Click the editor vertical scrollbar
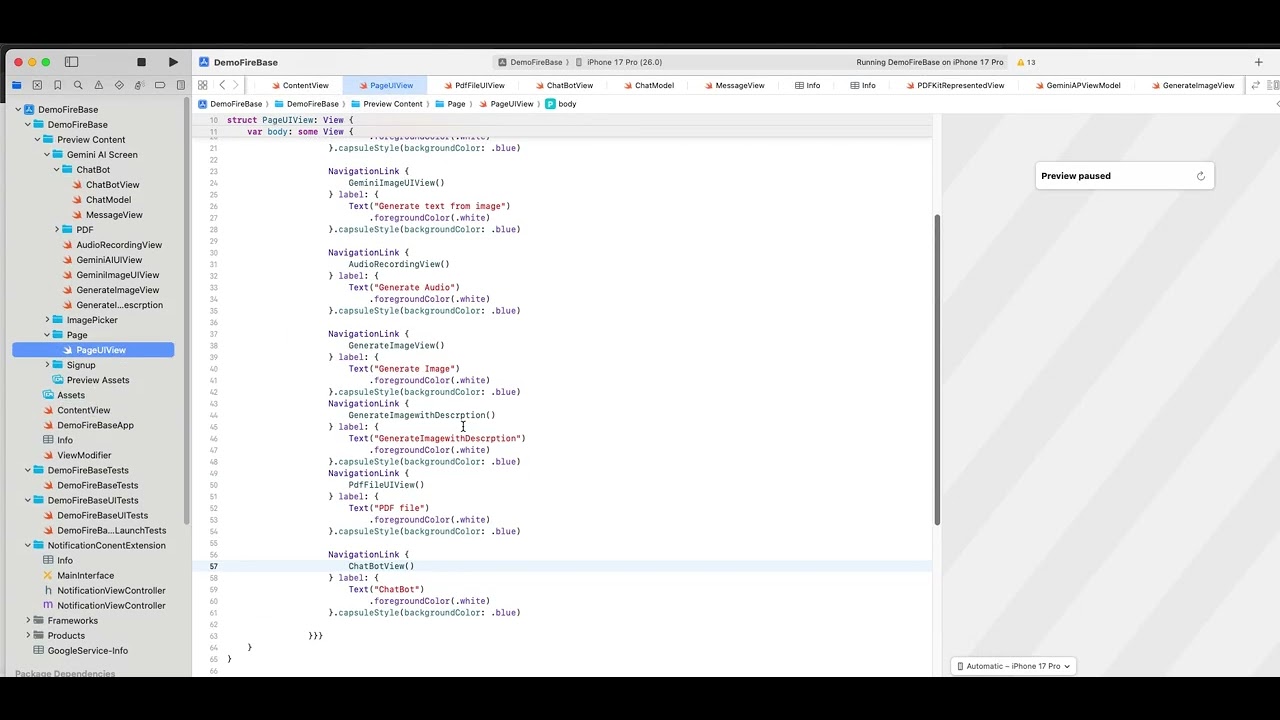This screenshot has width=1280, height=720. [x=937, y=370]
